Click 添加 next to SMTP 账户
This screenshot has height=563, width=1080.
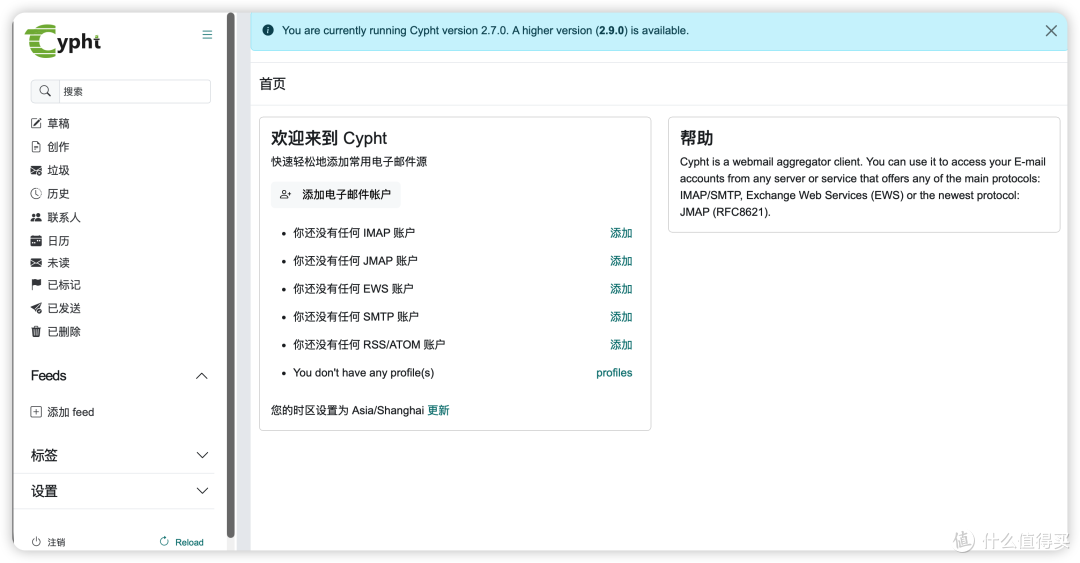click(621, 317)
